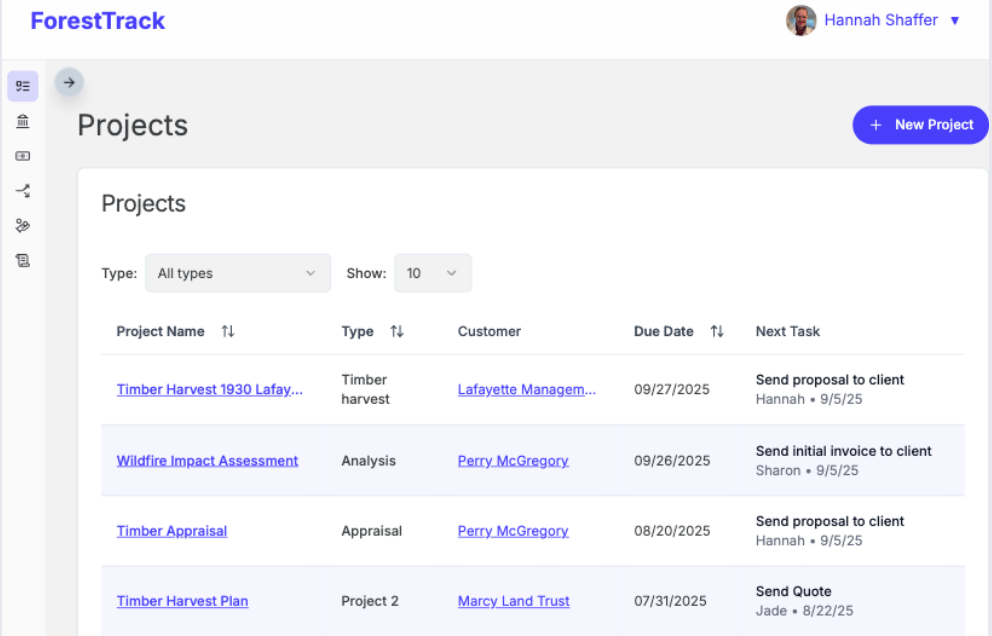Change the Show rows count dropdown
Screen dimensions: 992x636
432,273
